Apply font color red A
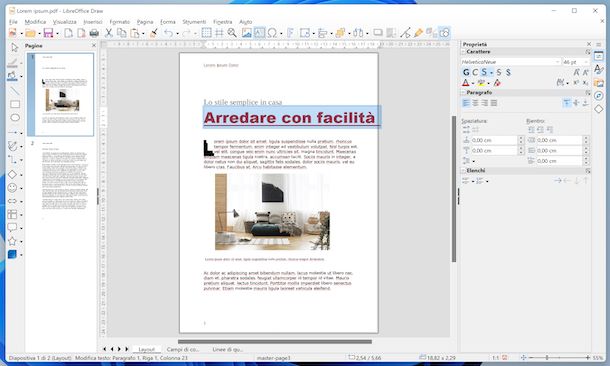The image size is (610, 366). (466, 83)
